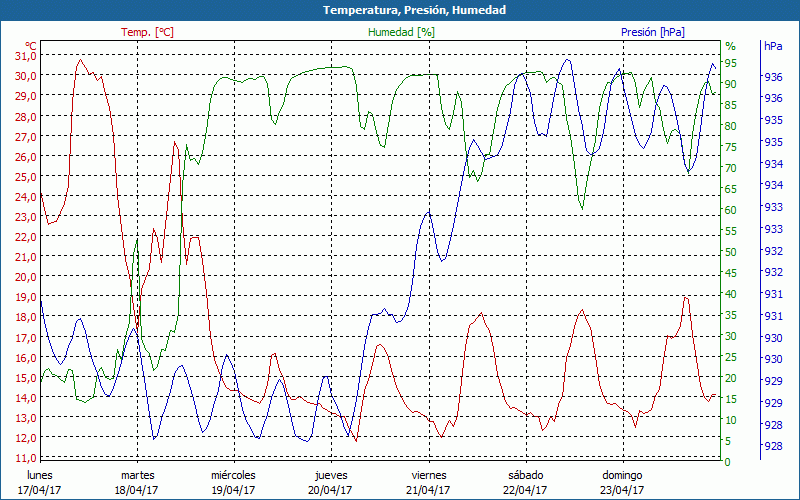Viewport: 800px width, 500px height.
Task: Choose the miércoles day label
Action: (x=233, y=475)
